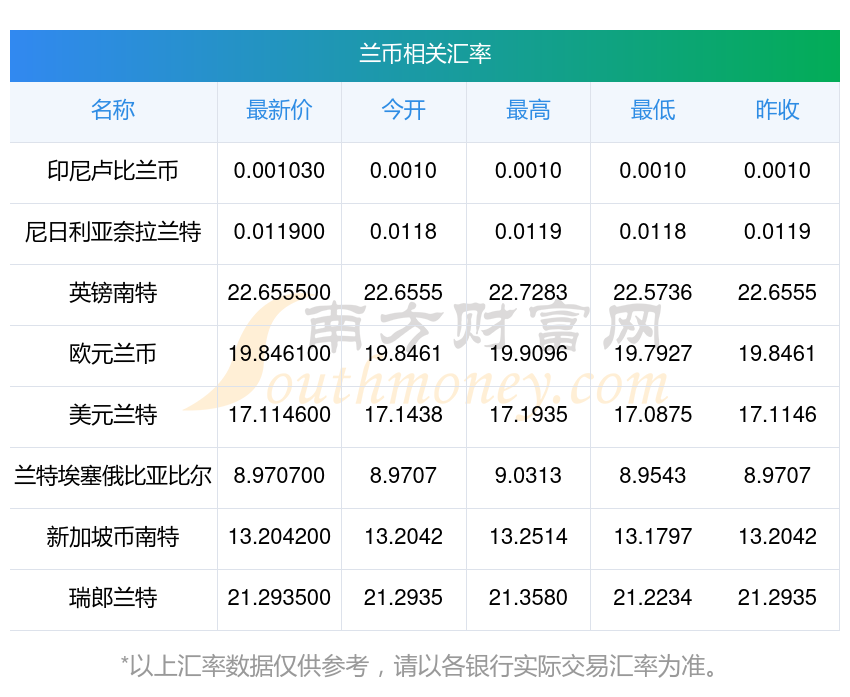The image size is (850, 697).
Task: Click the 最低 column header
Action: pyautogui.click(x=653, y=111)
